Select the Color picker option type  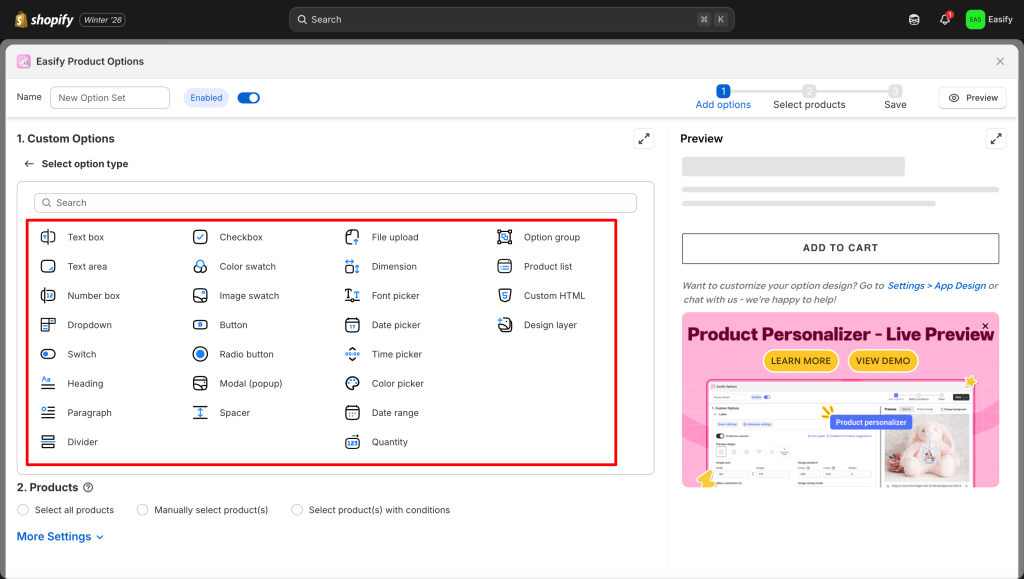(397, 384)
